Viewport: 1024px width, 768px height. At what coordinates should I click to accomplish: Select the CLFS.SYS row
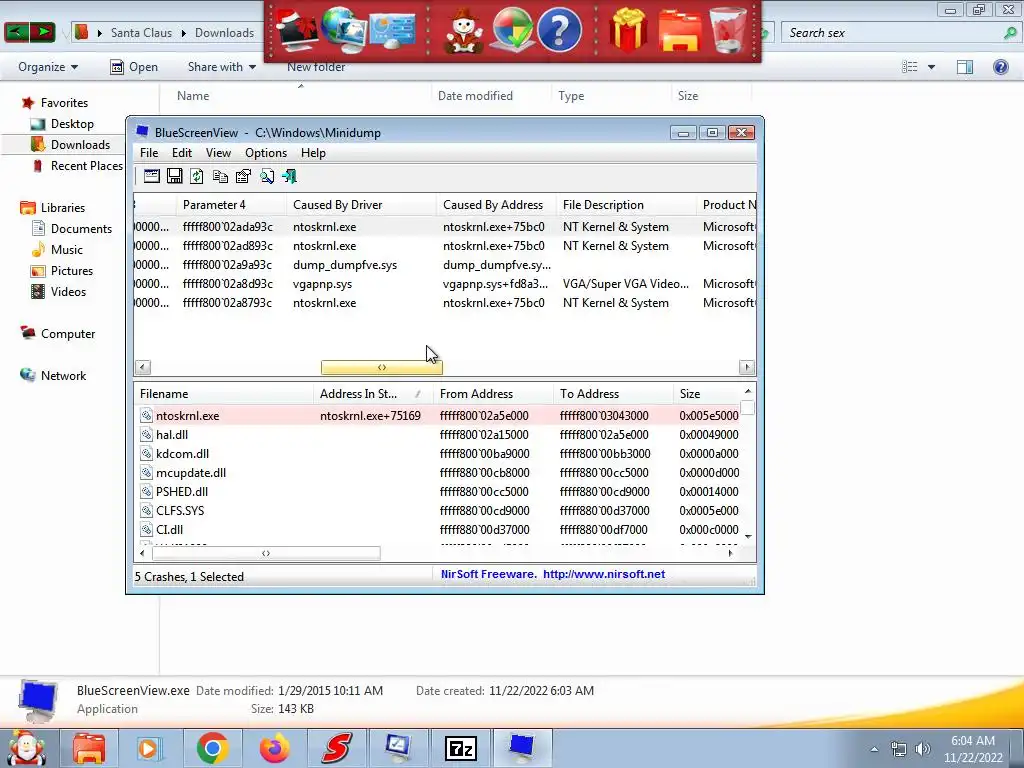pyautogui.click(x=438, y=511)
